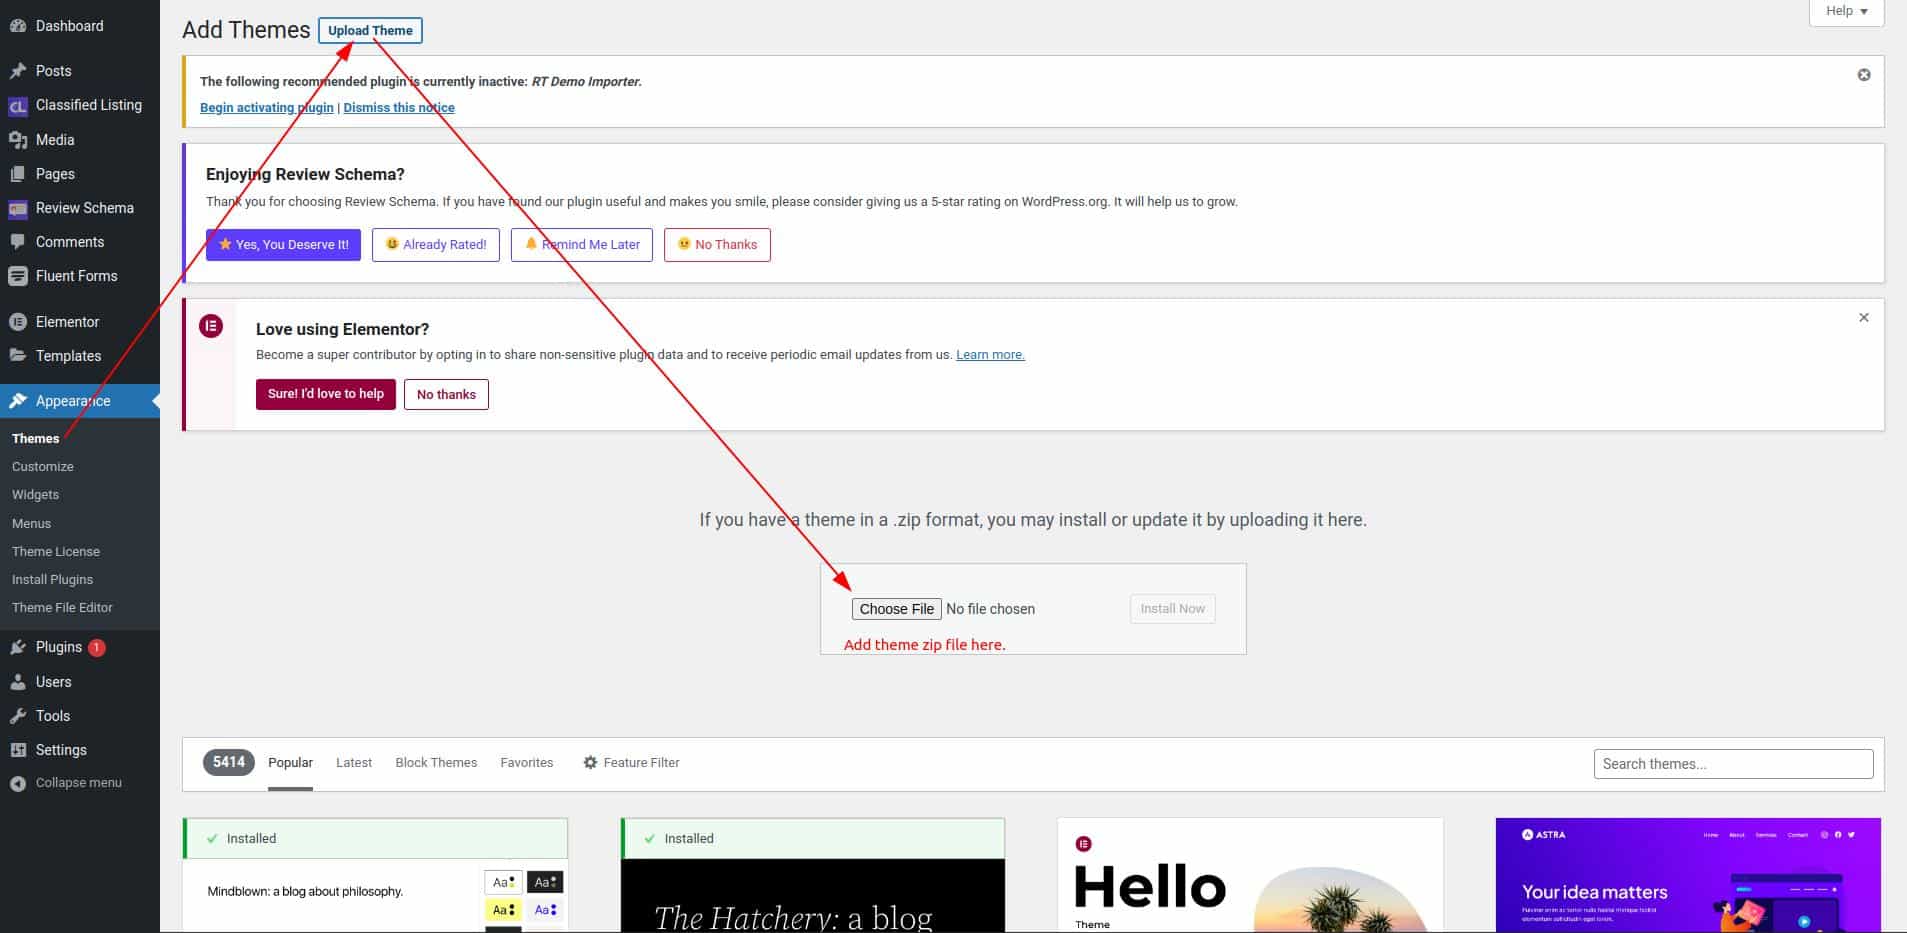Screen dimensions: 1907x933
Task: Click the Elementor logo in the notice
Action: (211, 326)
